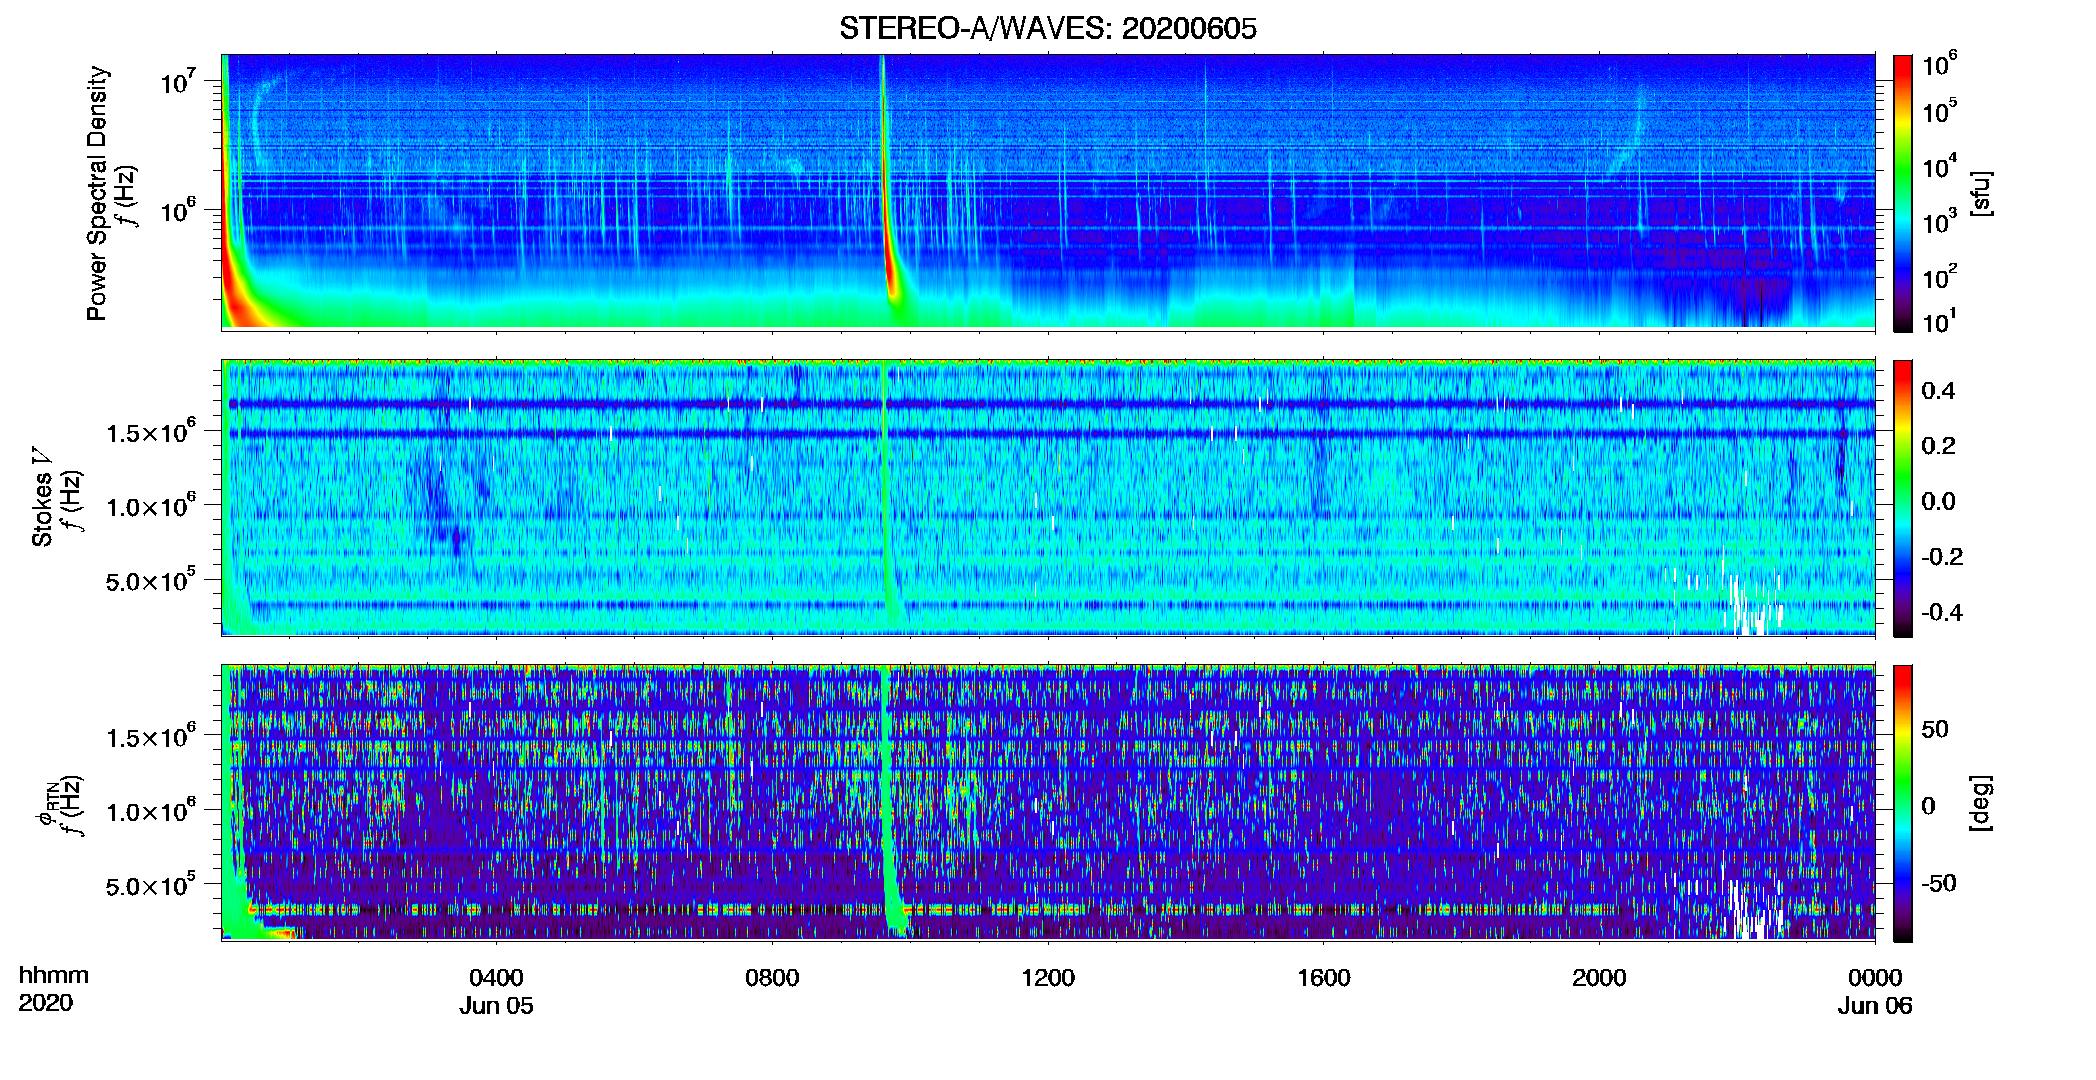
Task: Click the Stokes V color bar
Action: coord(1903,498)
